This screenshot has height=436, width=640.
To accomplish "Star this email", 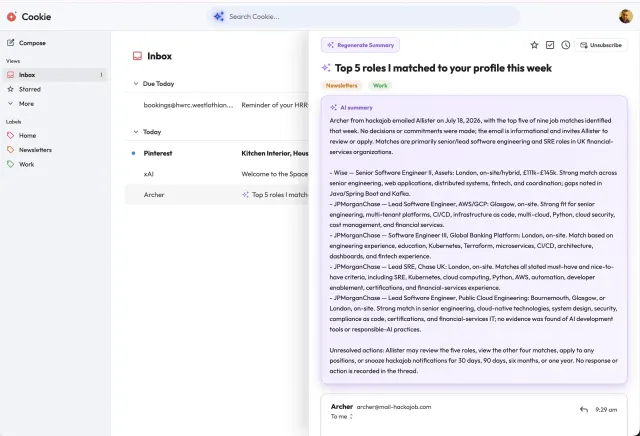I will click(x=534, y=45).
